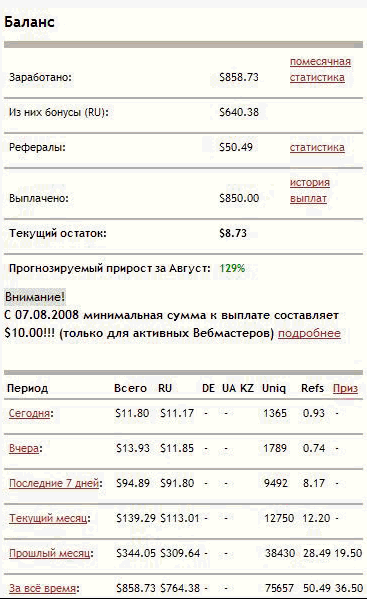
Task: Open the Прошлый месяц link
Action: (50, 553)
